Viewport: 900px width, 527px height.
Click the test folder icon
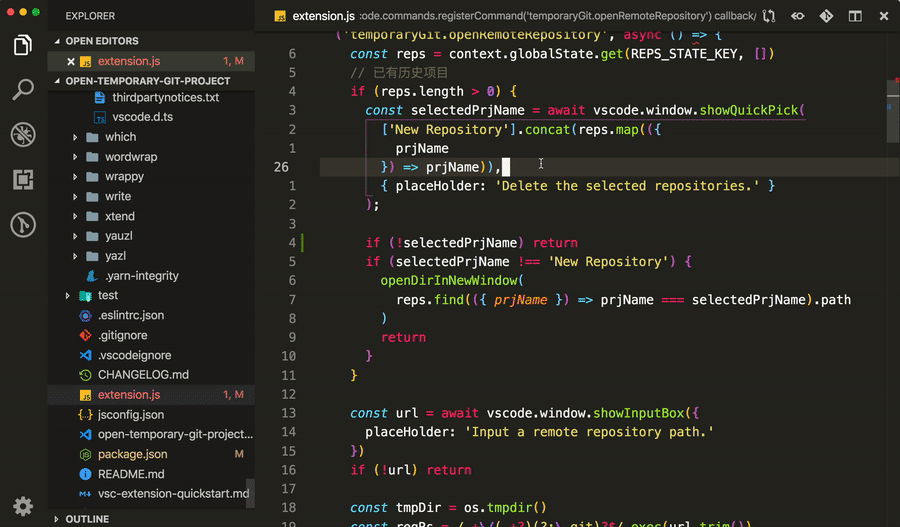[x=85, y=296]
